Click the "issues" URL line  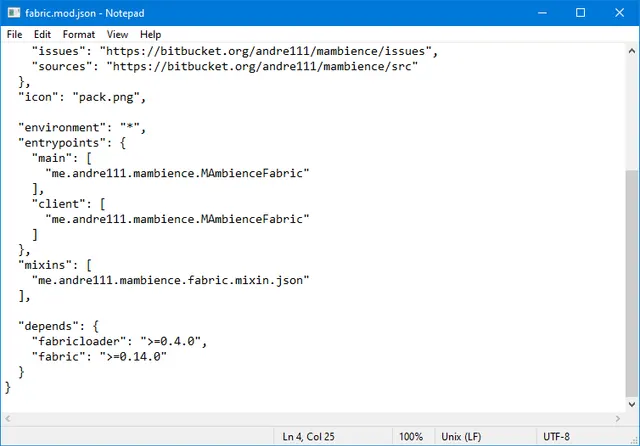tap(235, 51)
